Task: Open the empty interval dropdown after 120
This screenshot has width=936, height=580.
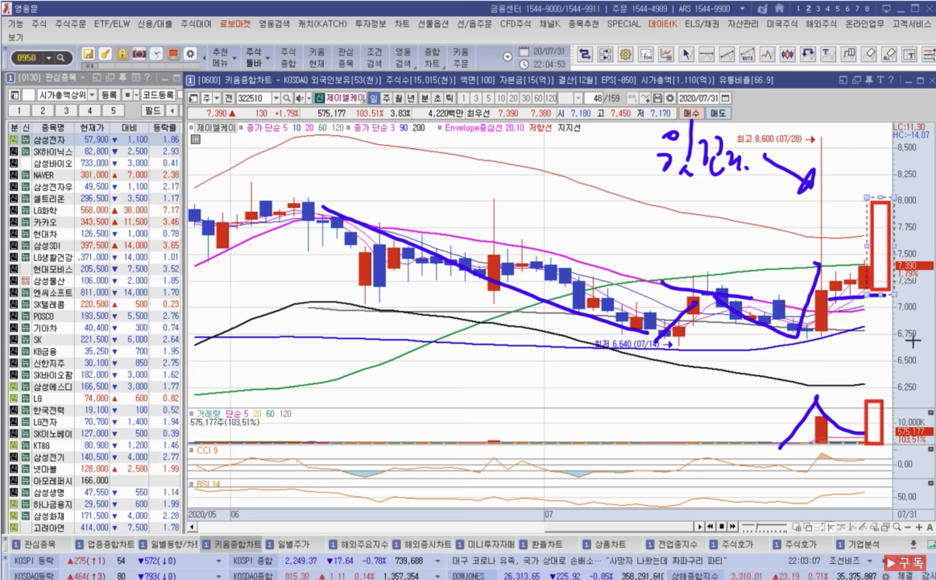Action: [578, 98]
